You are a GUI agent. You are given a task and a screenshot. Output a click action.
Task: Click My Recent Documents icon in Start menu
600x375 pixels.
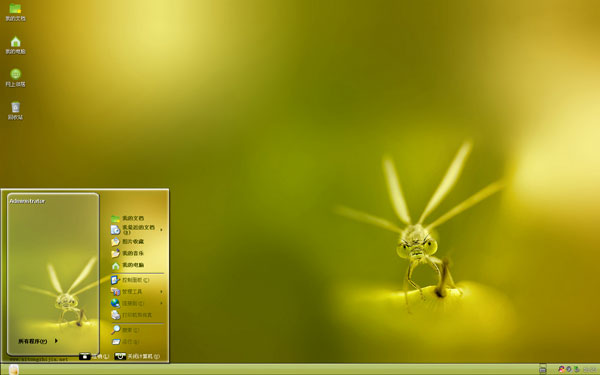(115, 230)
